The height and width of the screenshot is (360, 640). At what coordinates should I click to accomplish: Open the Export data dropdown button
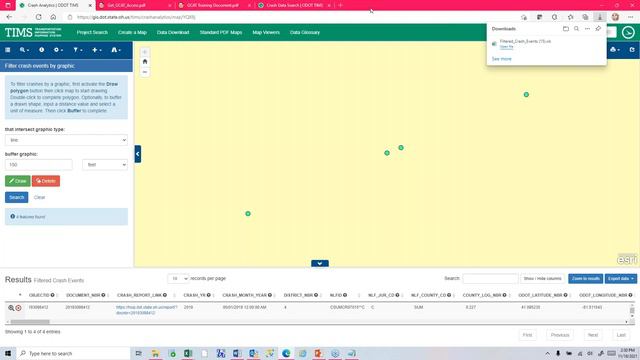[x=620, y=278]
